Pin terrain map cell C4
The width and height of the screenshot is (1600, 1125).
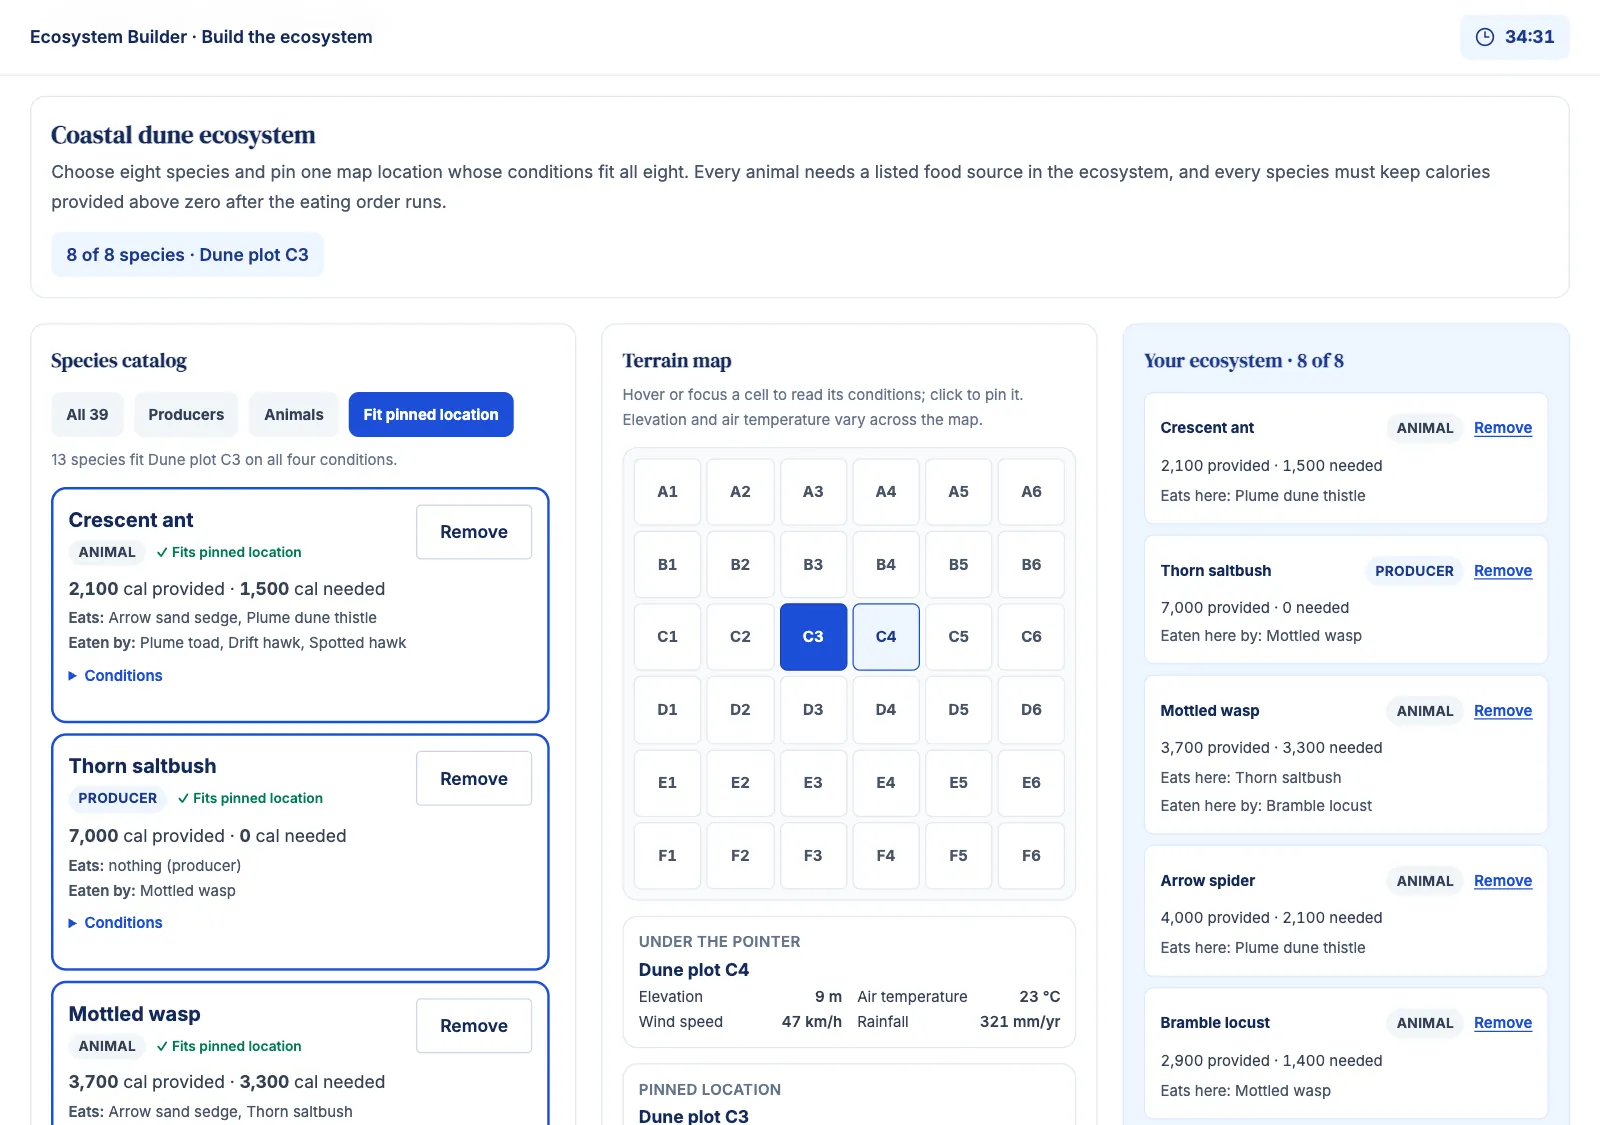886,637
